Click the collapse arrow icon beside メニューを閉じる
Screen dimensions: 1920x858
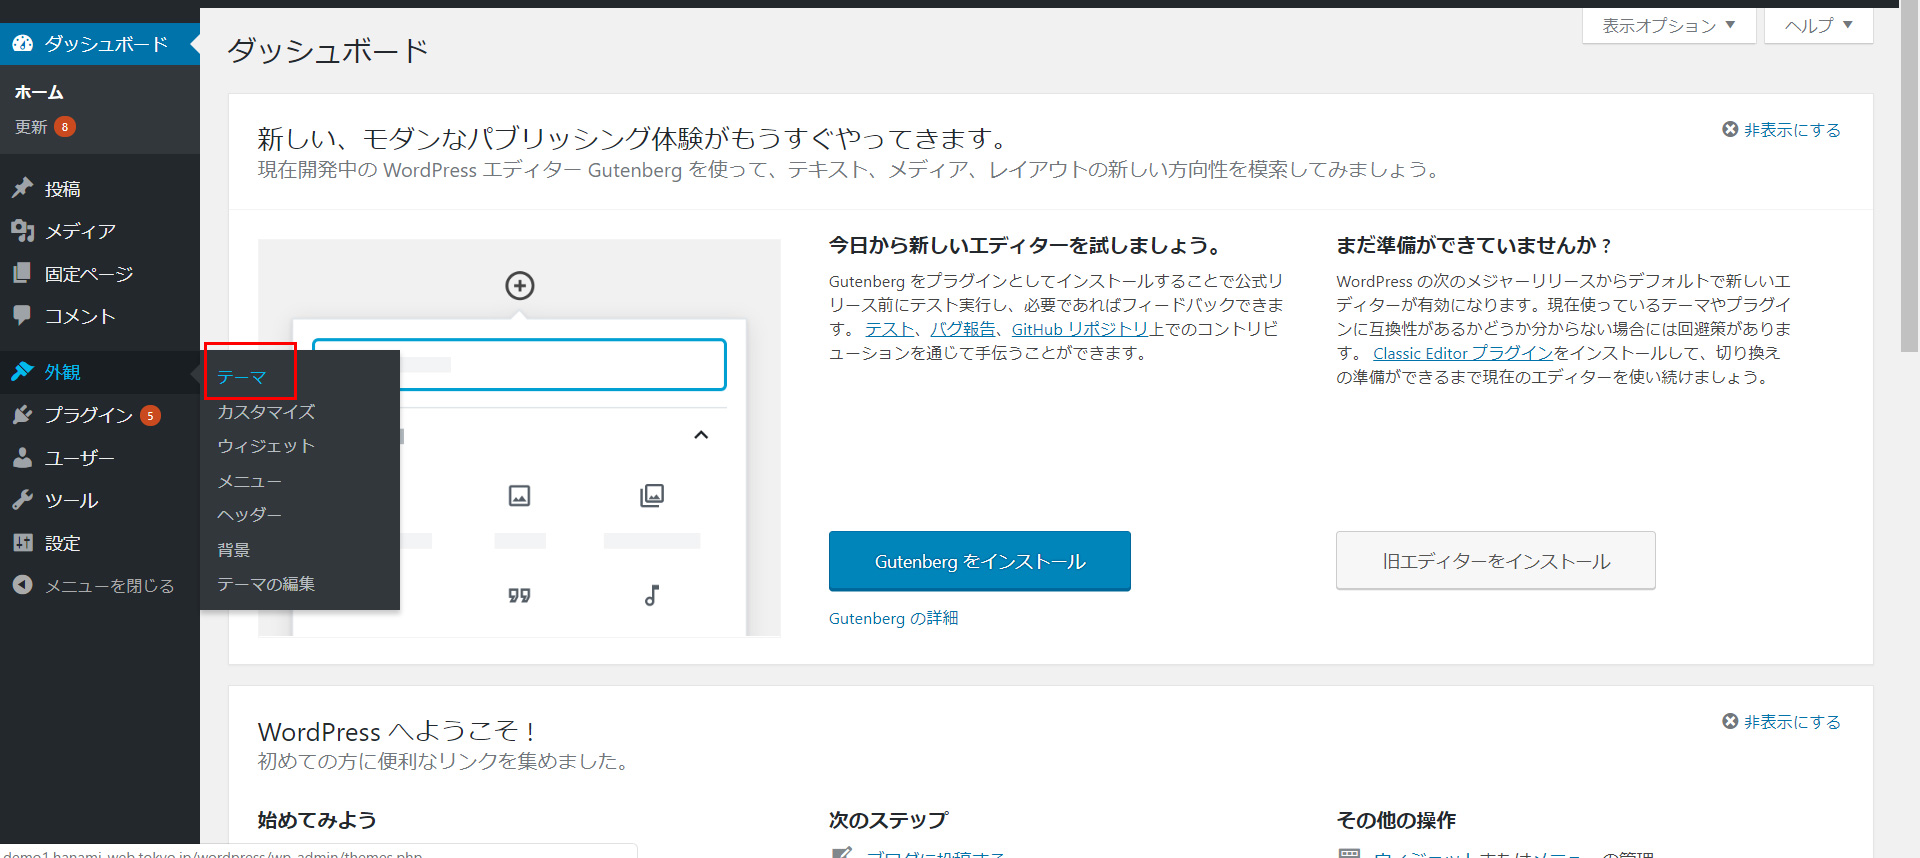click(x=23, y=585)
